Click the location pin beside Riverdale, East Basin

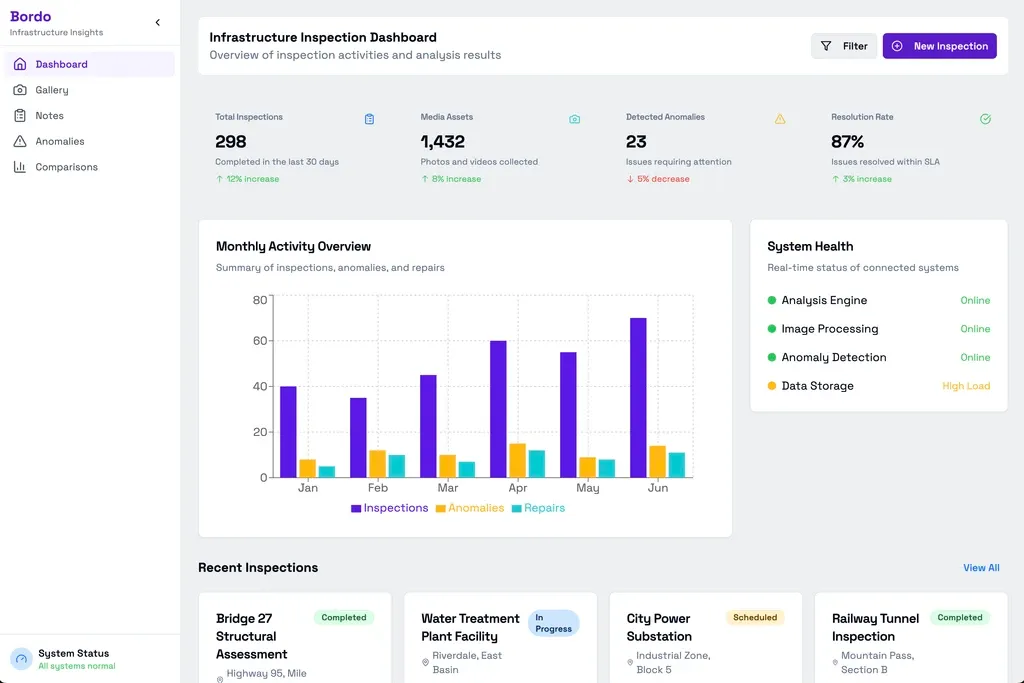(425, 662)
